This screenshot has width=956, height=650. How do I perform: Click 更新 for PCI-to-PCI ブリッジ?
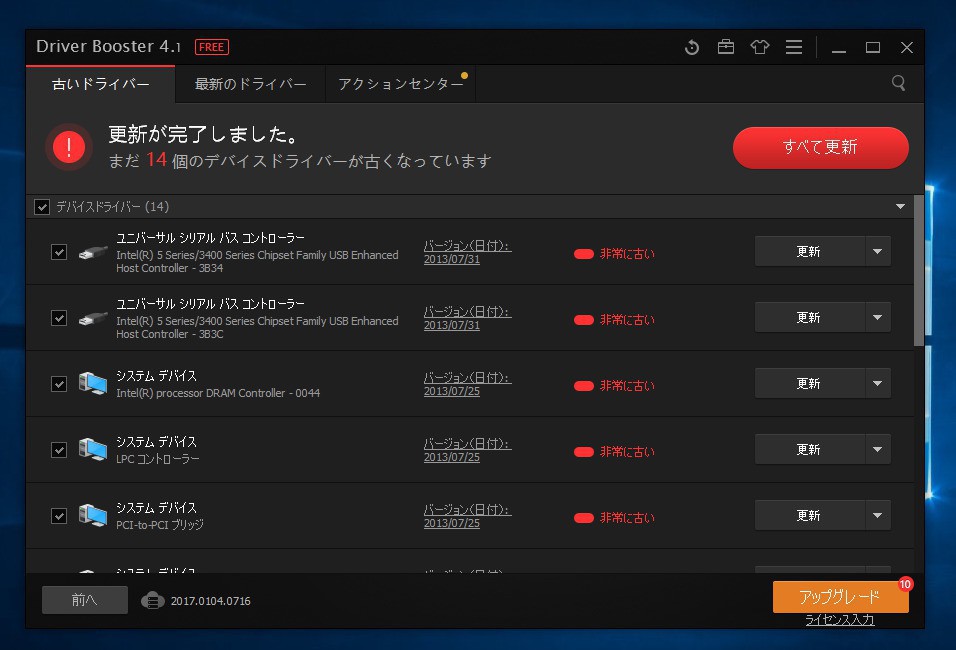[809, 515]
